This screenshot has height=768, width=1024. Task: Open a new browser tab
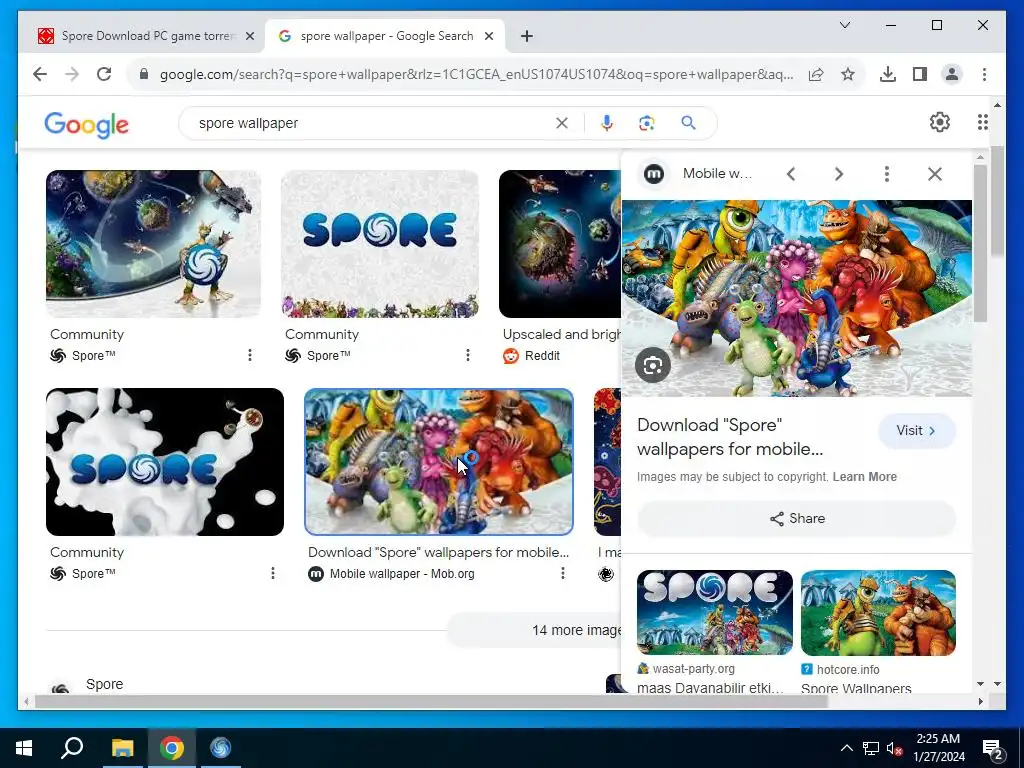(526, 36)
